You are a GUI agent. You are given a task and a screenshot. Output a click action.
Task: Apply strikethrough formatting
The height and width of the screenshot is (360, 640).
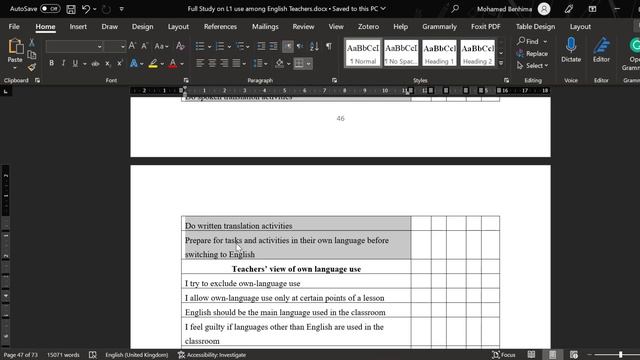click(x=95, y=64)
